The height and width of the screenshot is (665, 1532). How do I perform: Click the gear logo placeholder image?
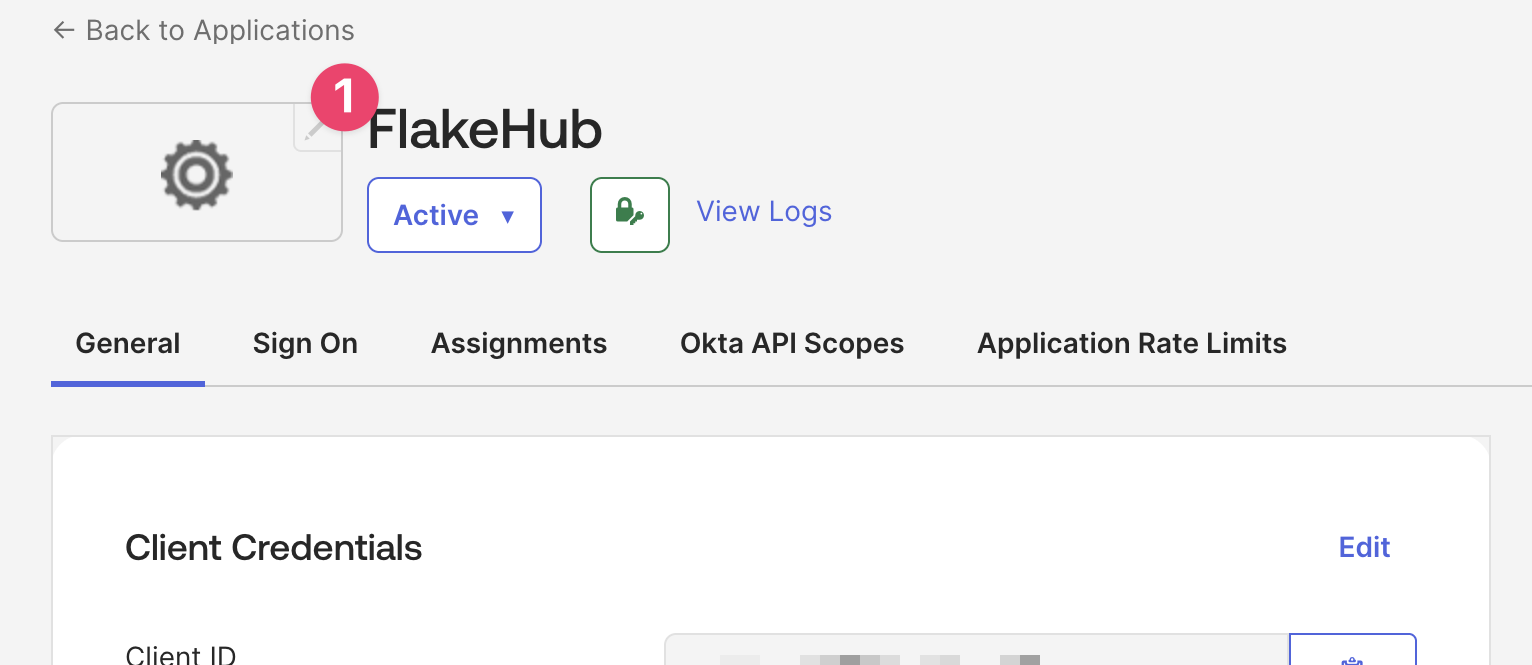pyautogui.click(x=196, y=174)
